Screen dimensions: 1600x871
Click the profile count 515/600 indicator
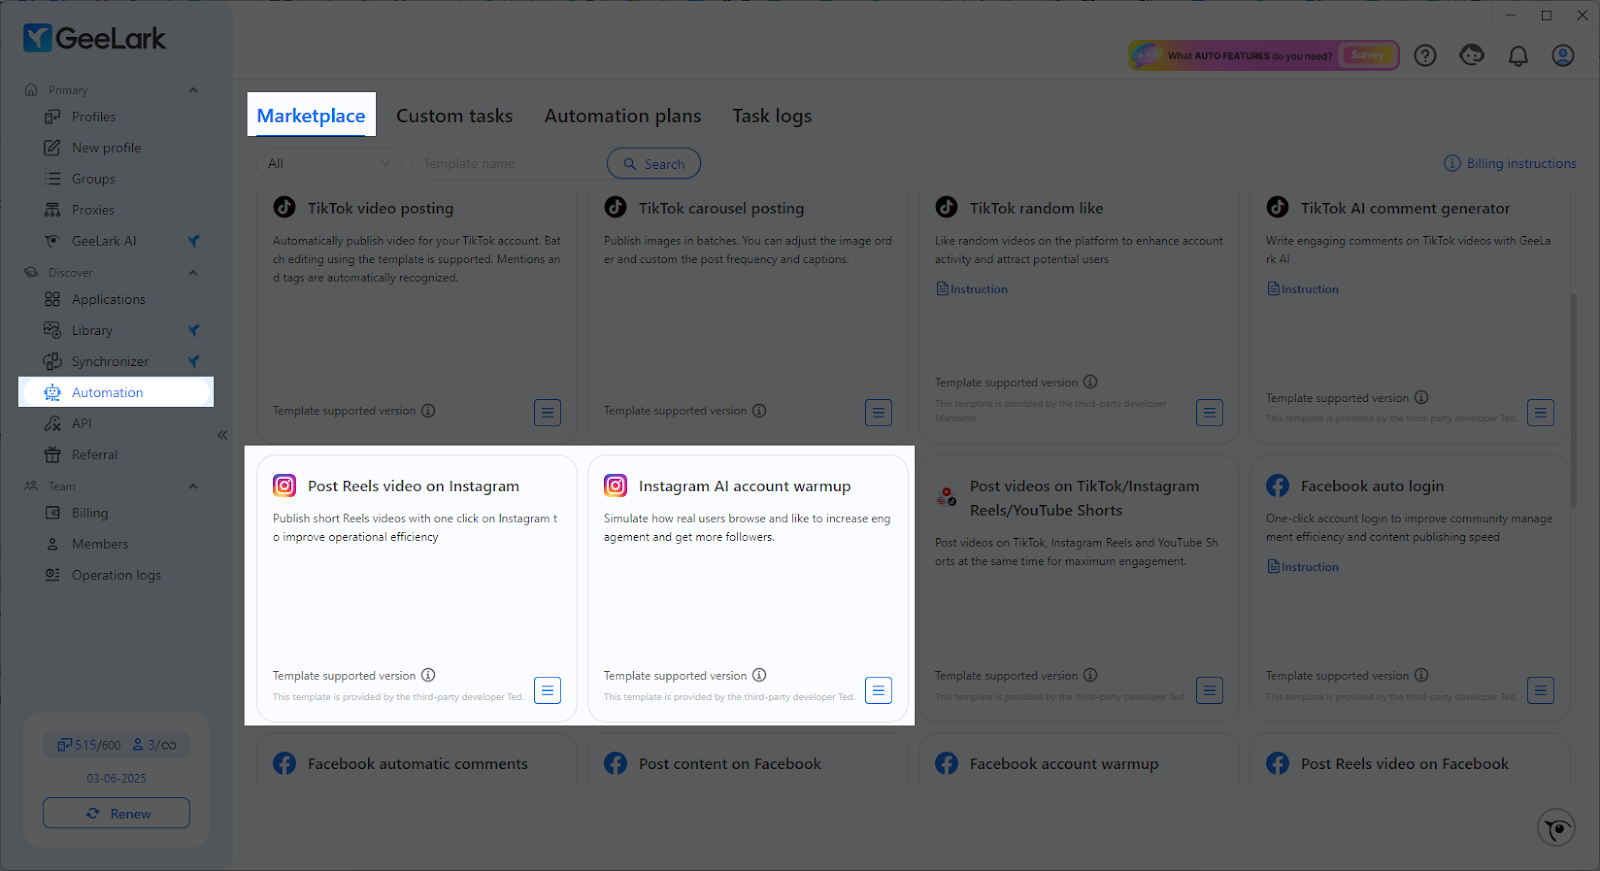click(x=88, y=745)
